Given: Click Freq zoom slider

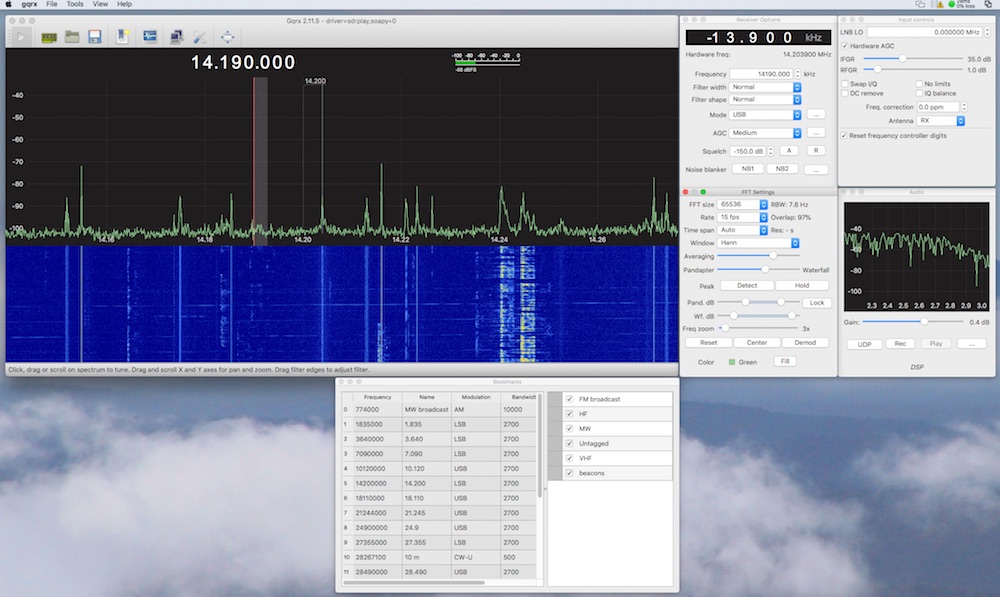Looking at the screenshot, I should [758, 328].
